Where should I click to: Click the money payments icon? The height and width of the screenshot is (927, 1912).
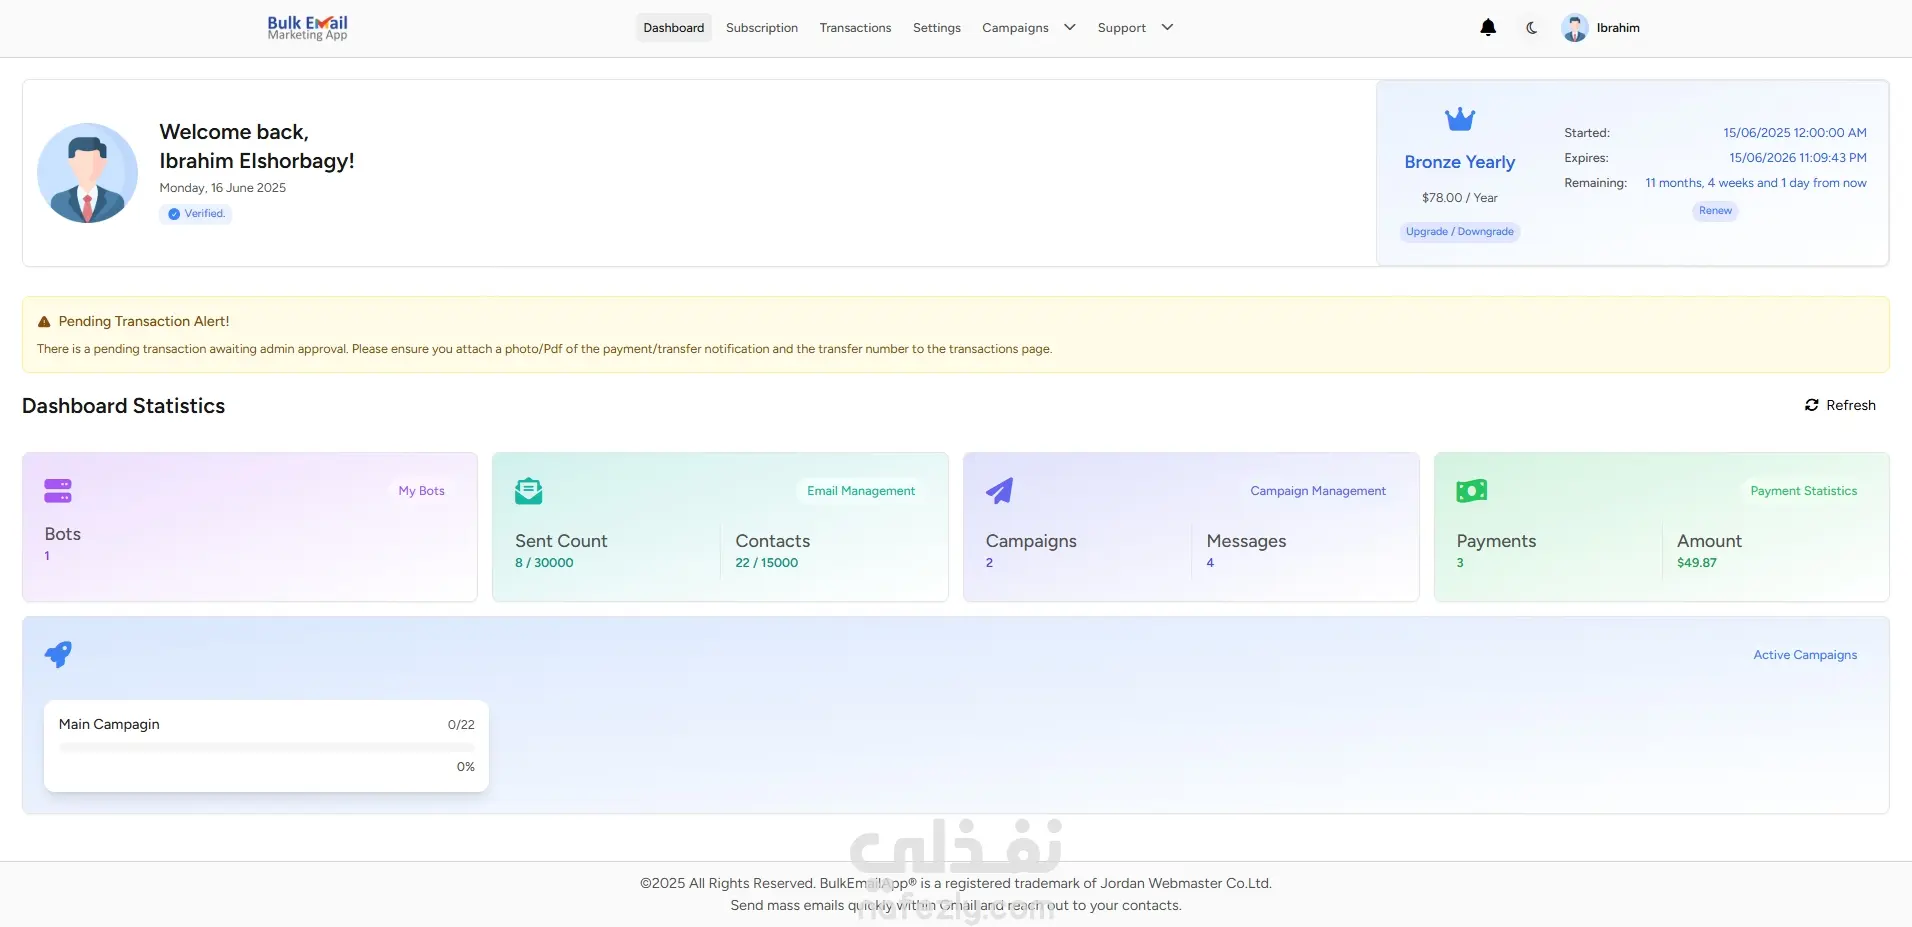coord(1471,491)
